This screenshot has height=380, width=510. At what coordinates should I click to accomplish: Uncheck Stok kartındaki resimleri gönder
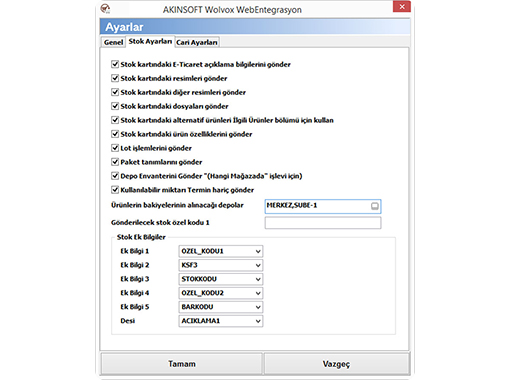pyautogui.click(x=115, y=78)
